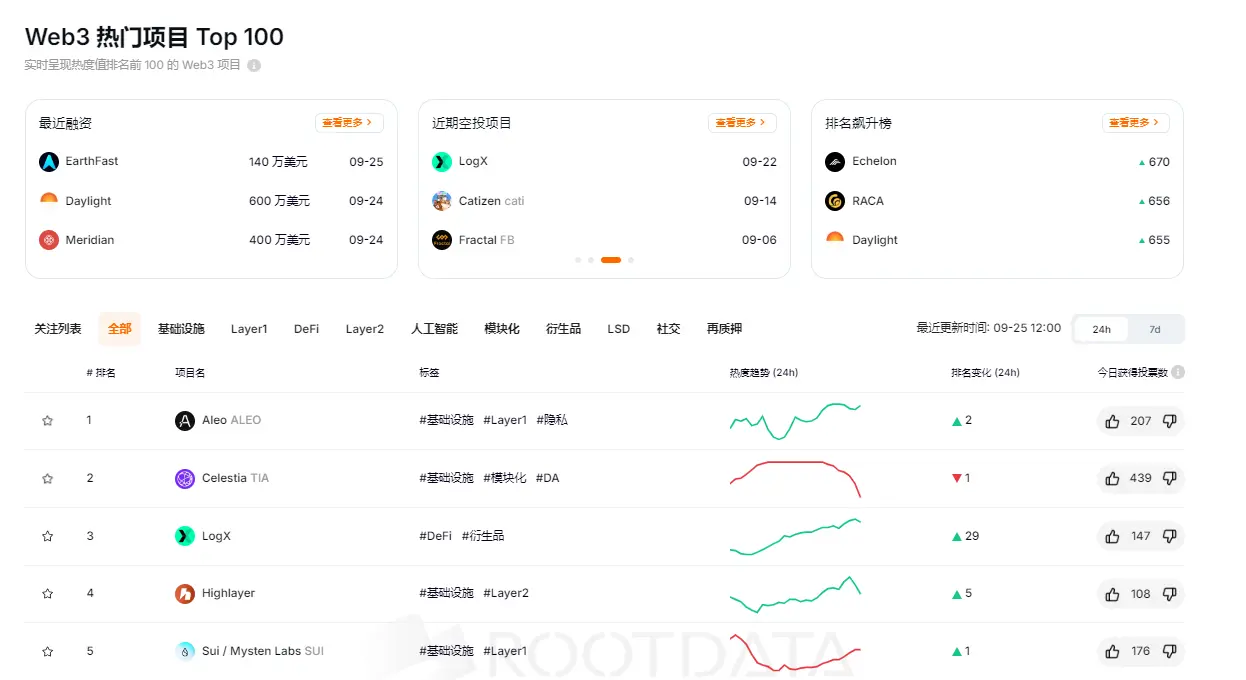
Task: Click the Daylight icon in 排名飙升榜
Action: tap(834, 239)
